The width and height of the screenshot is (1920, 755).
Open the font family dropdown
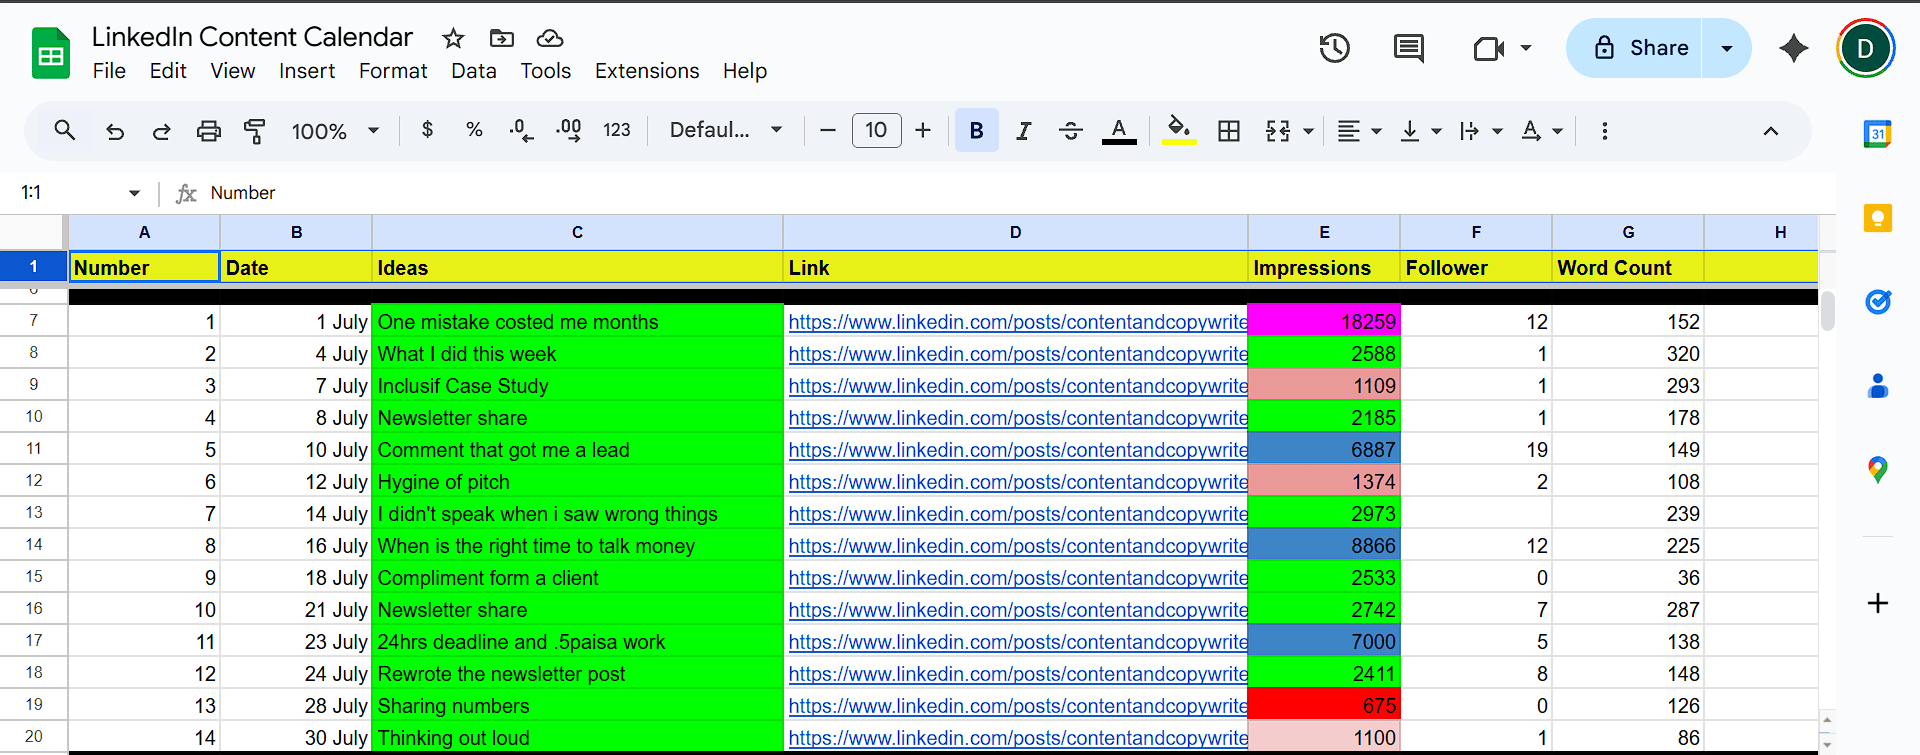point(726,130)
